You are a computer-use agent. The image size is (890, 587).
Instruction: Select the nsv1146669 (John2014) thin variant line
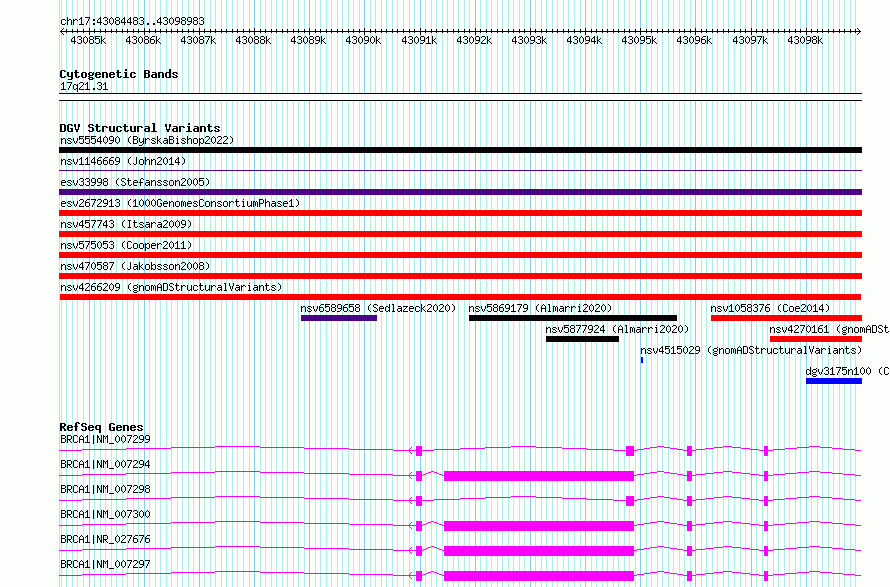[460, 170]
